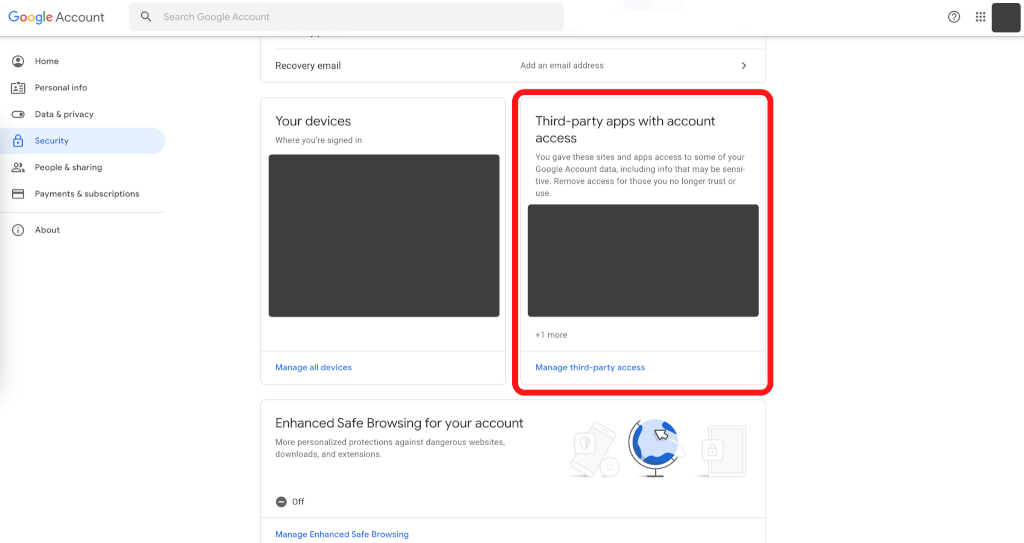
Task: Click the Search Google Account field
Action: 350,17
